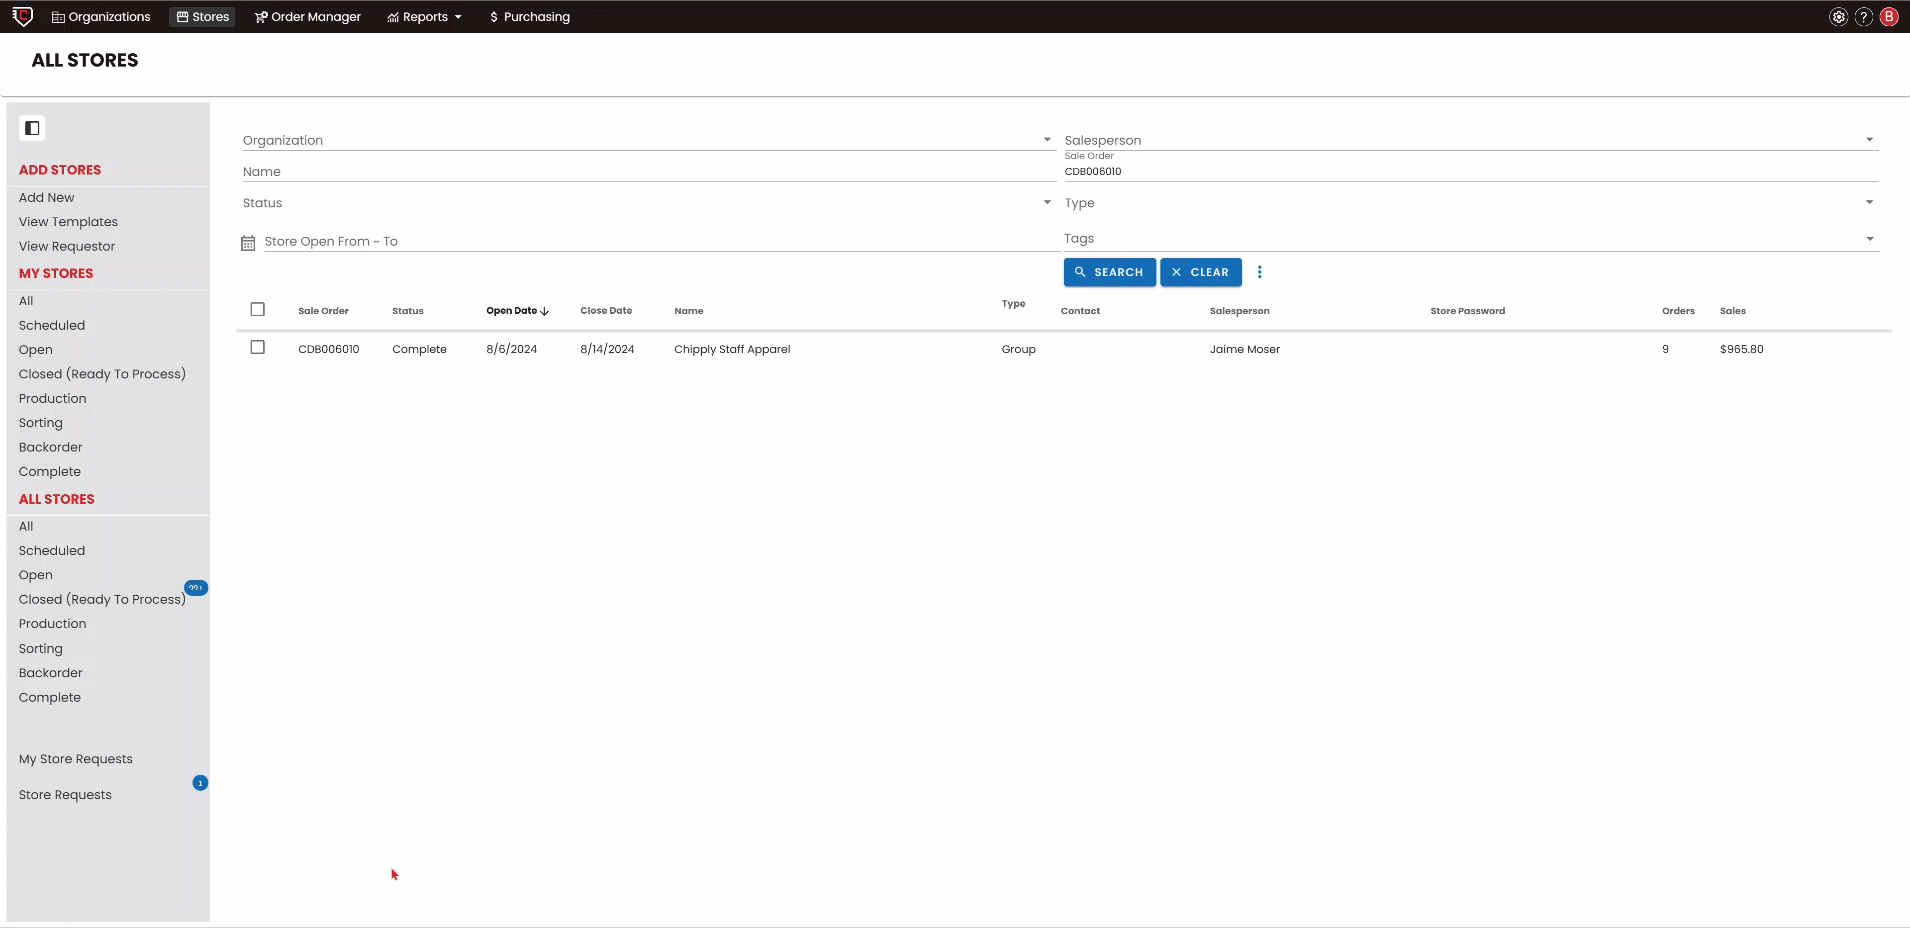Check the box for order CDB006010
1910x928 pixels.
pos(258,348)
